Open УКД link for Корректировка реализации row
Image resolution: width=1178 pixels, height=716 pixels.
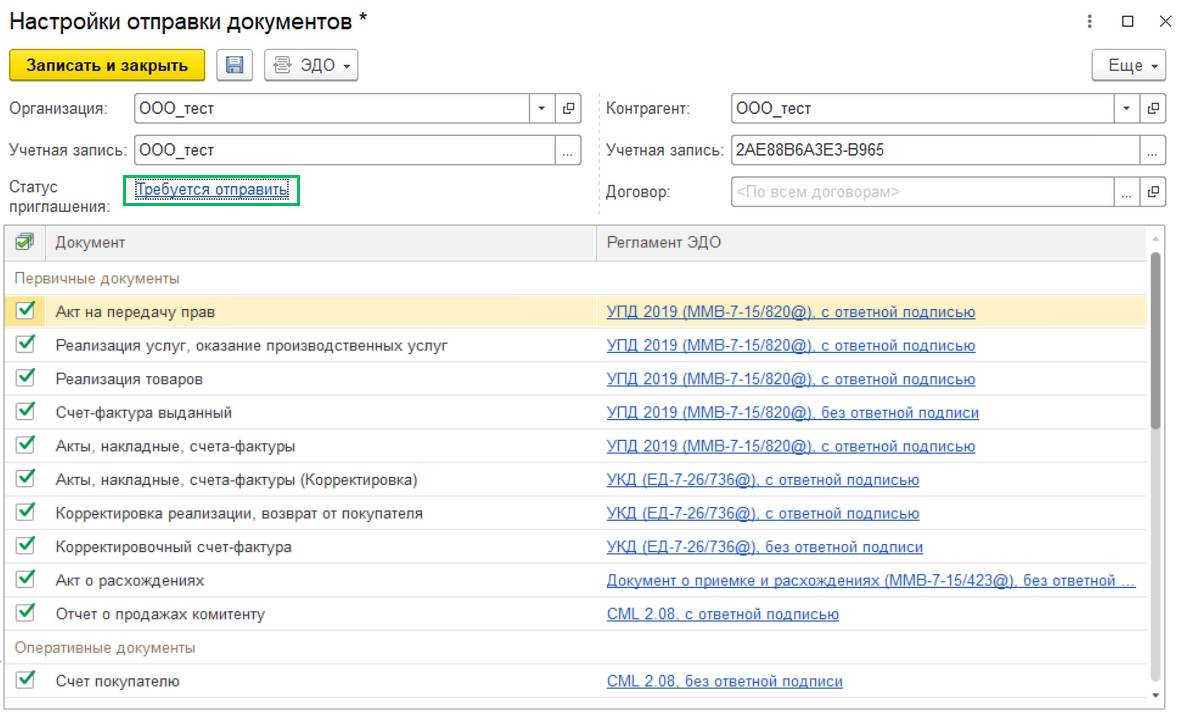763,513
